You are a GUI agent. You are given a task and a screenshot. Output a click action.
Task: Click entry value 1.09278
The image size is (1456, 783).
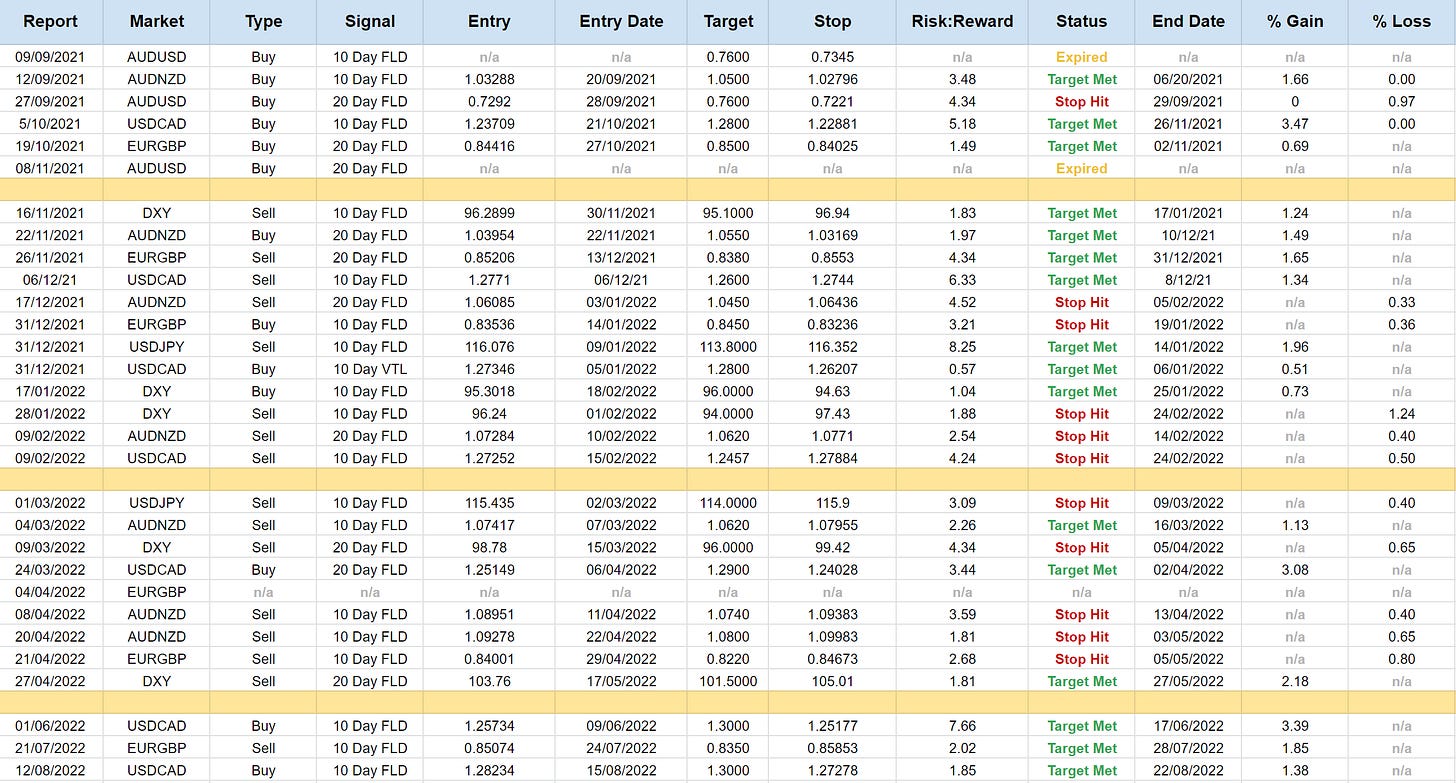[x=489, y=636]
